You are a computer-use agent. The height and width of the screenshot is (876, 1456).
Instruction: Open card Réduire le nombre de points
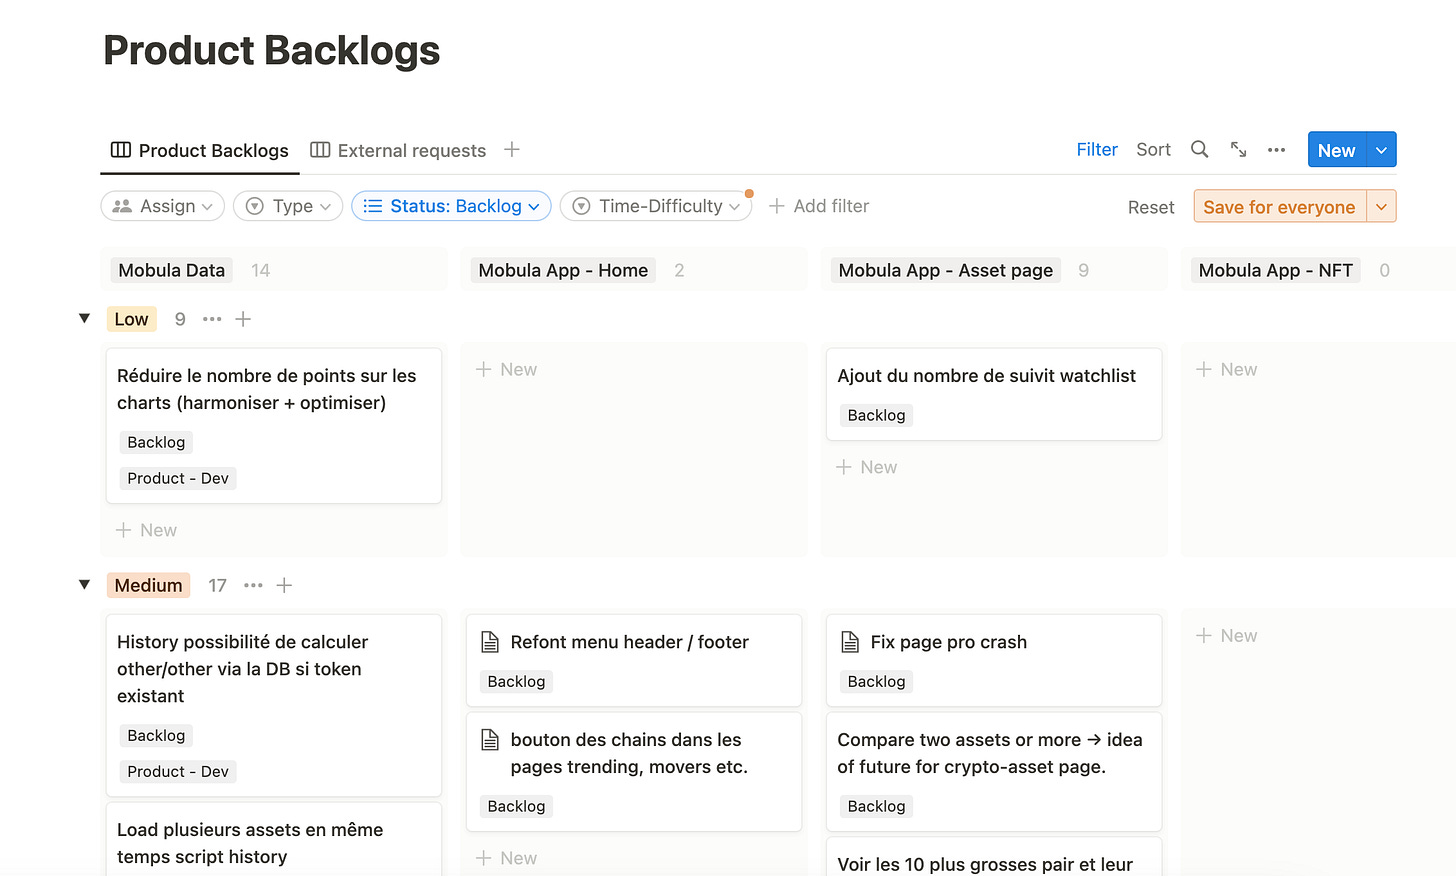[274, 426]
